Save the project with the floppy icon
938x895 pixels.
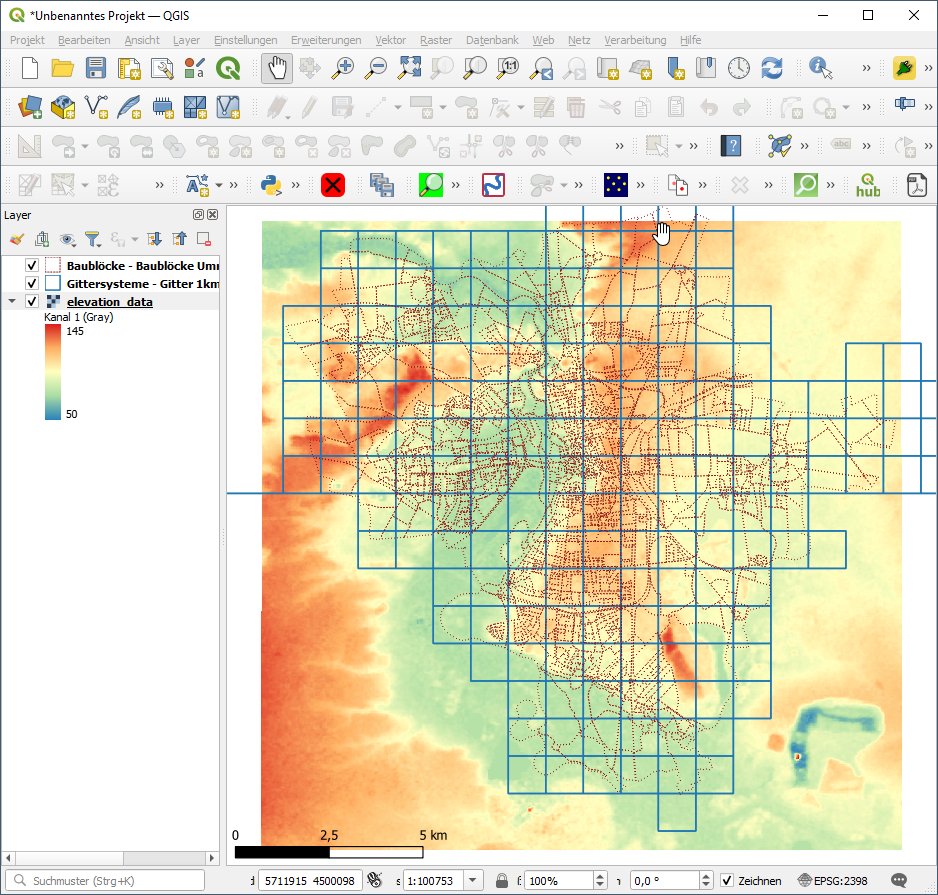[96, 68]
